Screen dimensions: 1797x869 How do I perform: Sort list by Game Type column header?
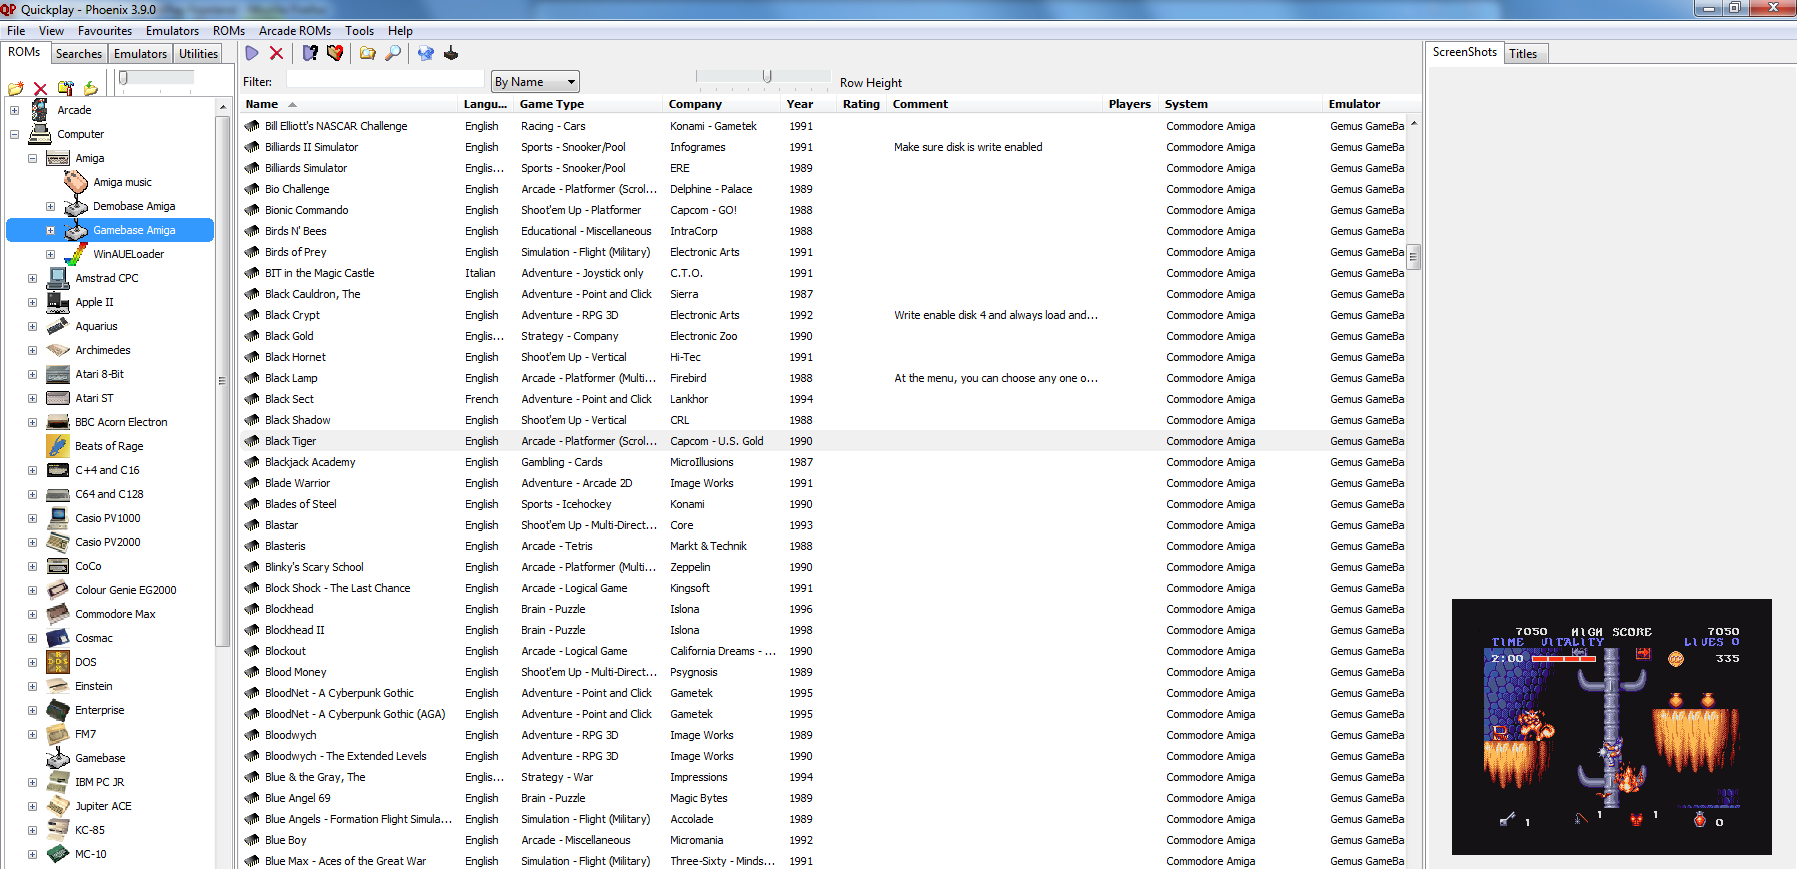pos(590,104)
